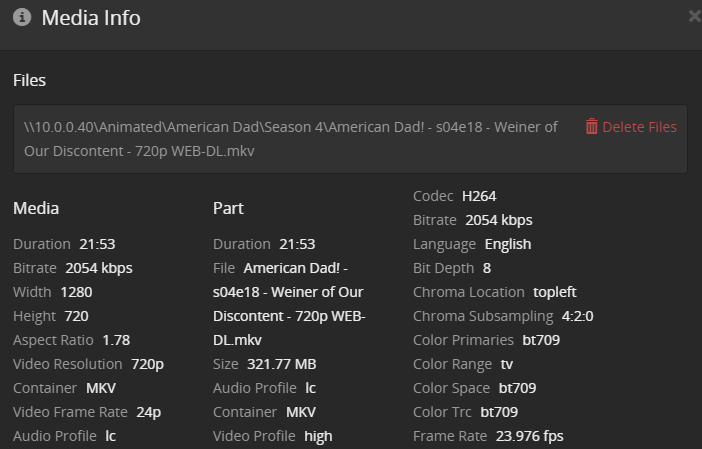Click the Media Info title text
702x449 pixels.
pyautogui.click(x=91, y=18)
